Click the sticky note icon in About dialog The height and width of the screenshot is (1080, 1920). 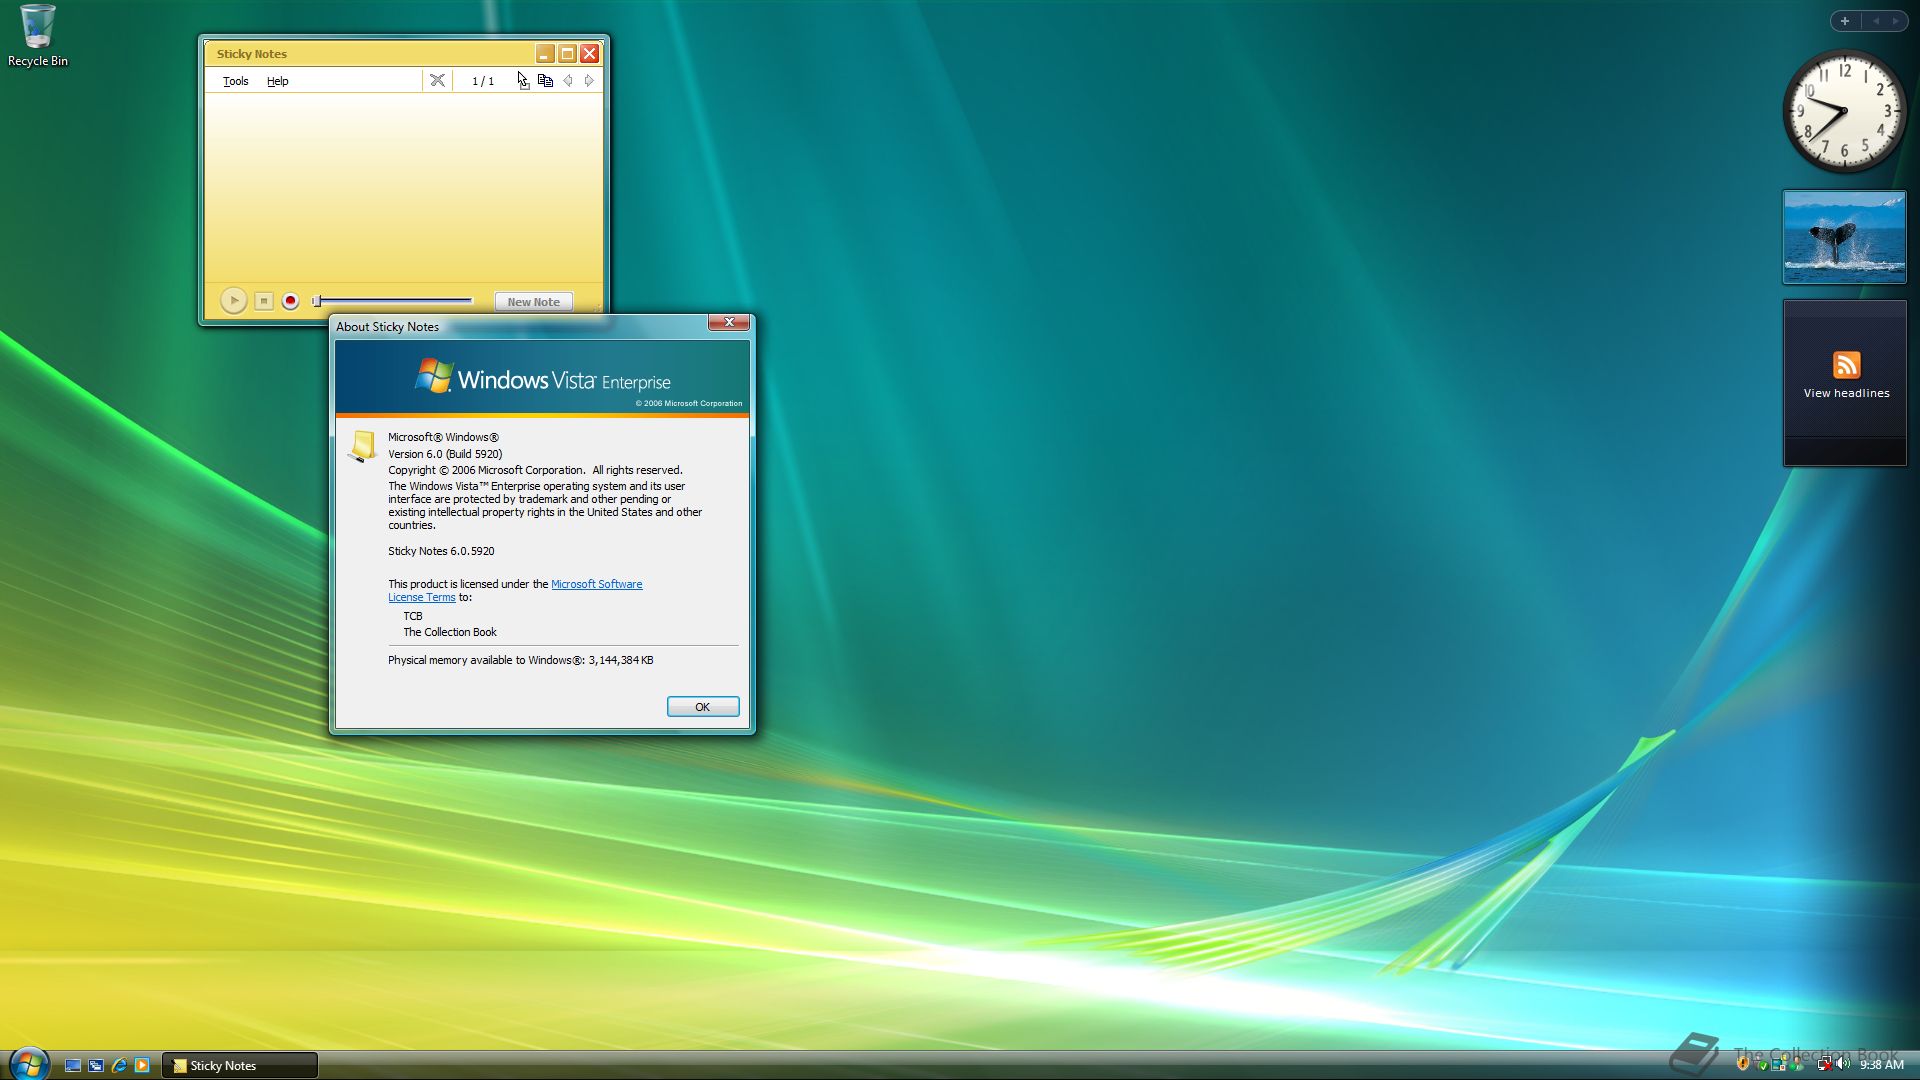tap(362, 446)
